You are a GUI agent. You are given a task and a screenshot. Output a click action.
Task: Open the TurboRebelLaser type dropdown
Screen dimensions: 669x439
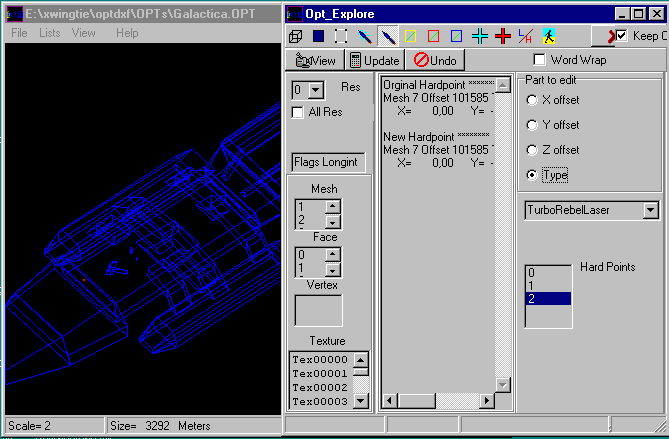pos(650,210)
